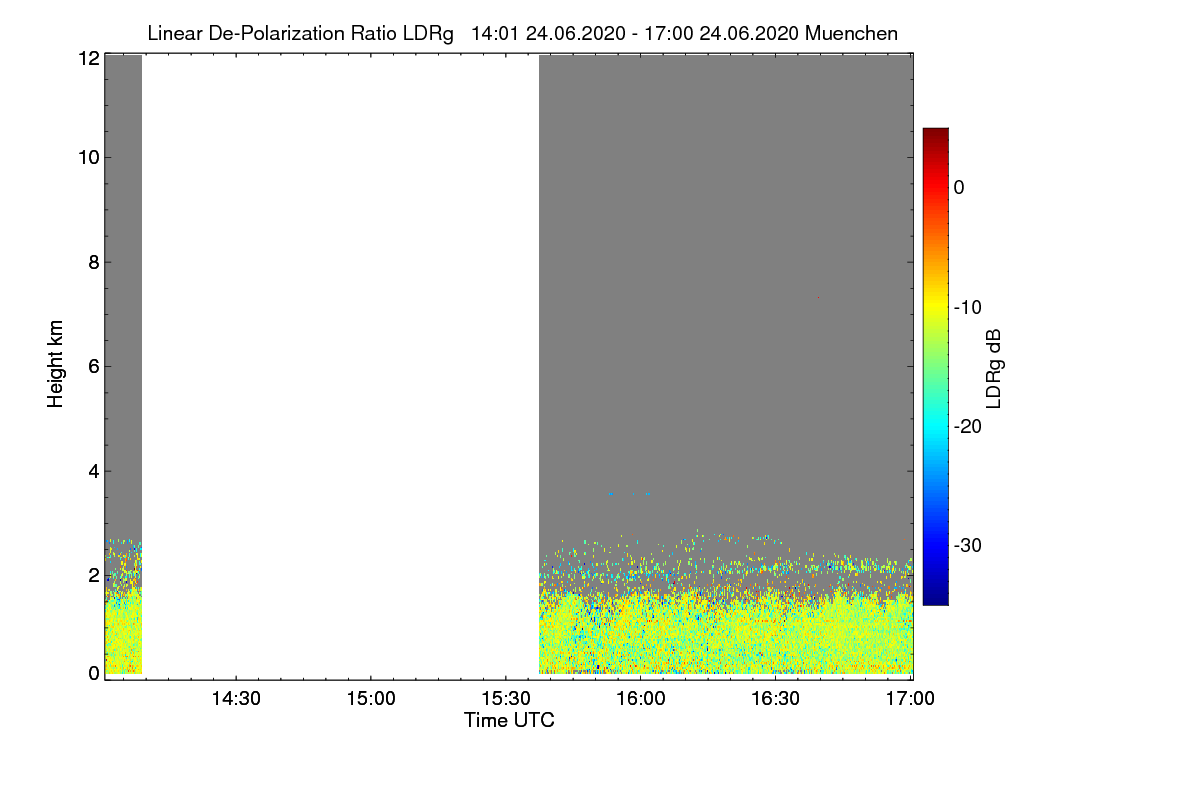Click the colorbar tick label '-10'
This screenshot has height=800, width=1200.
pyautogui.click(x=969, y=307)
